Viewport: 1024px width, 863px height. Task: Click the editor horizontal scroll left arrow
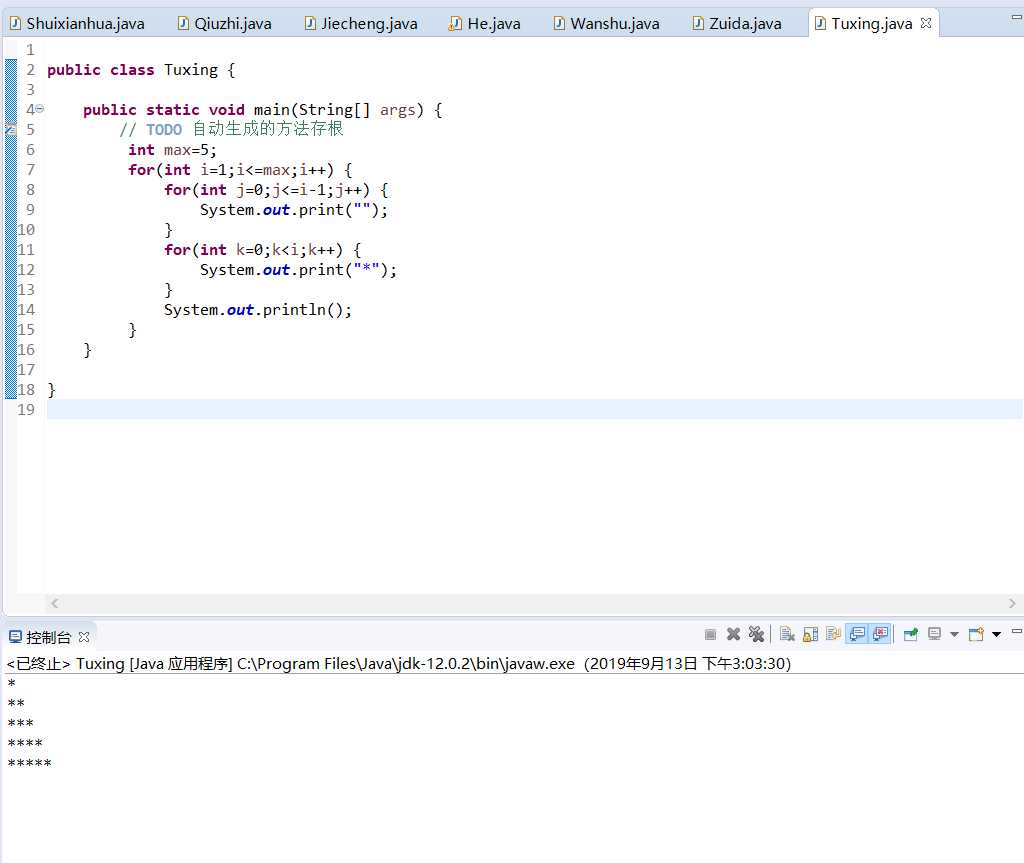55,603
